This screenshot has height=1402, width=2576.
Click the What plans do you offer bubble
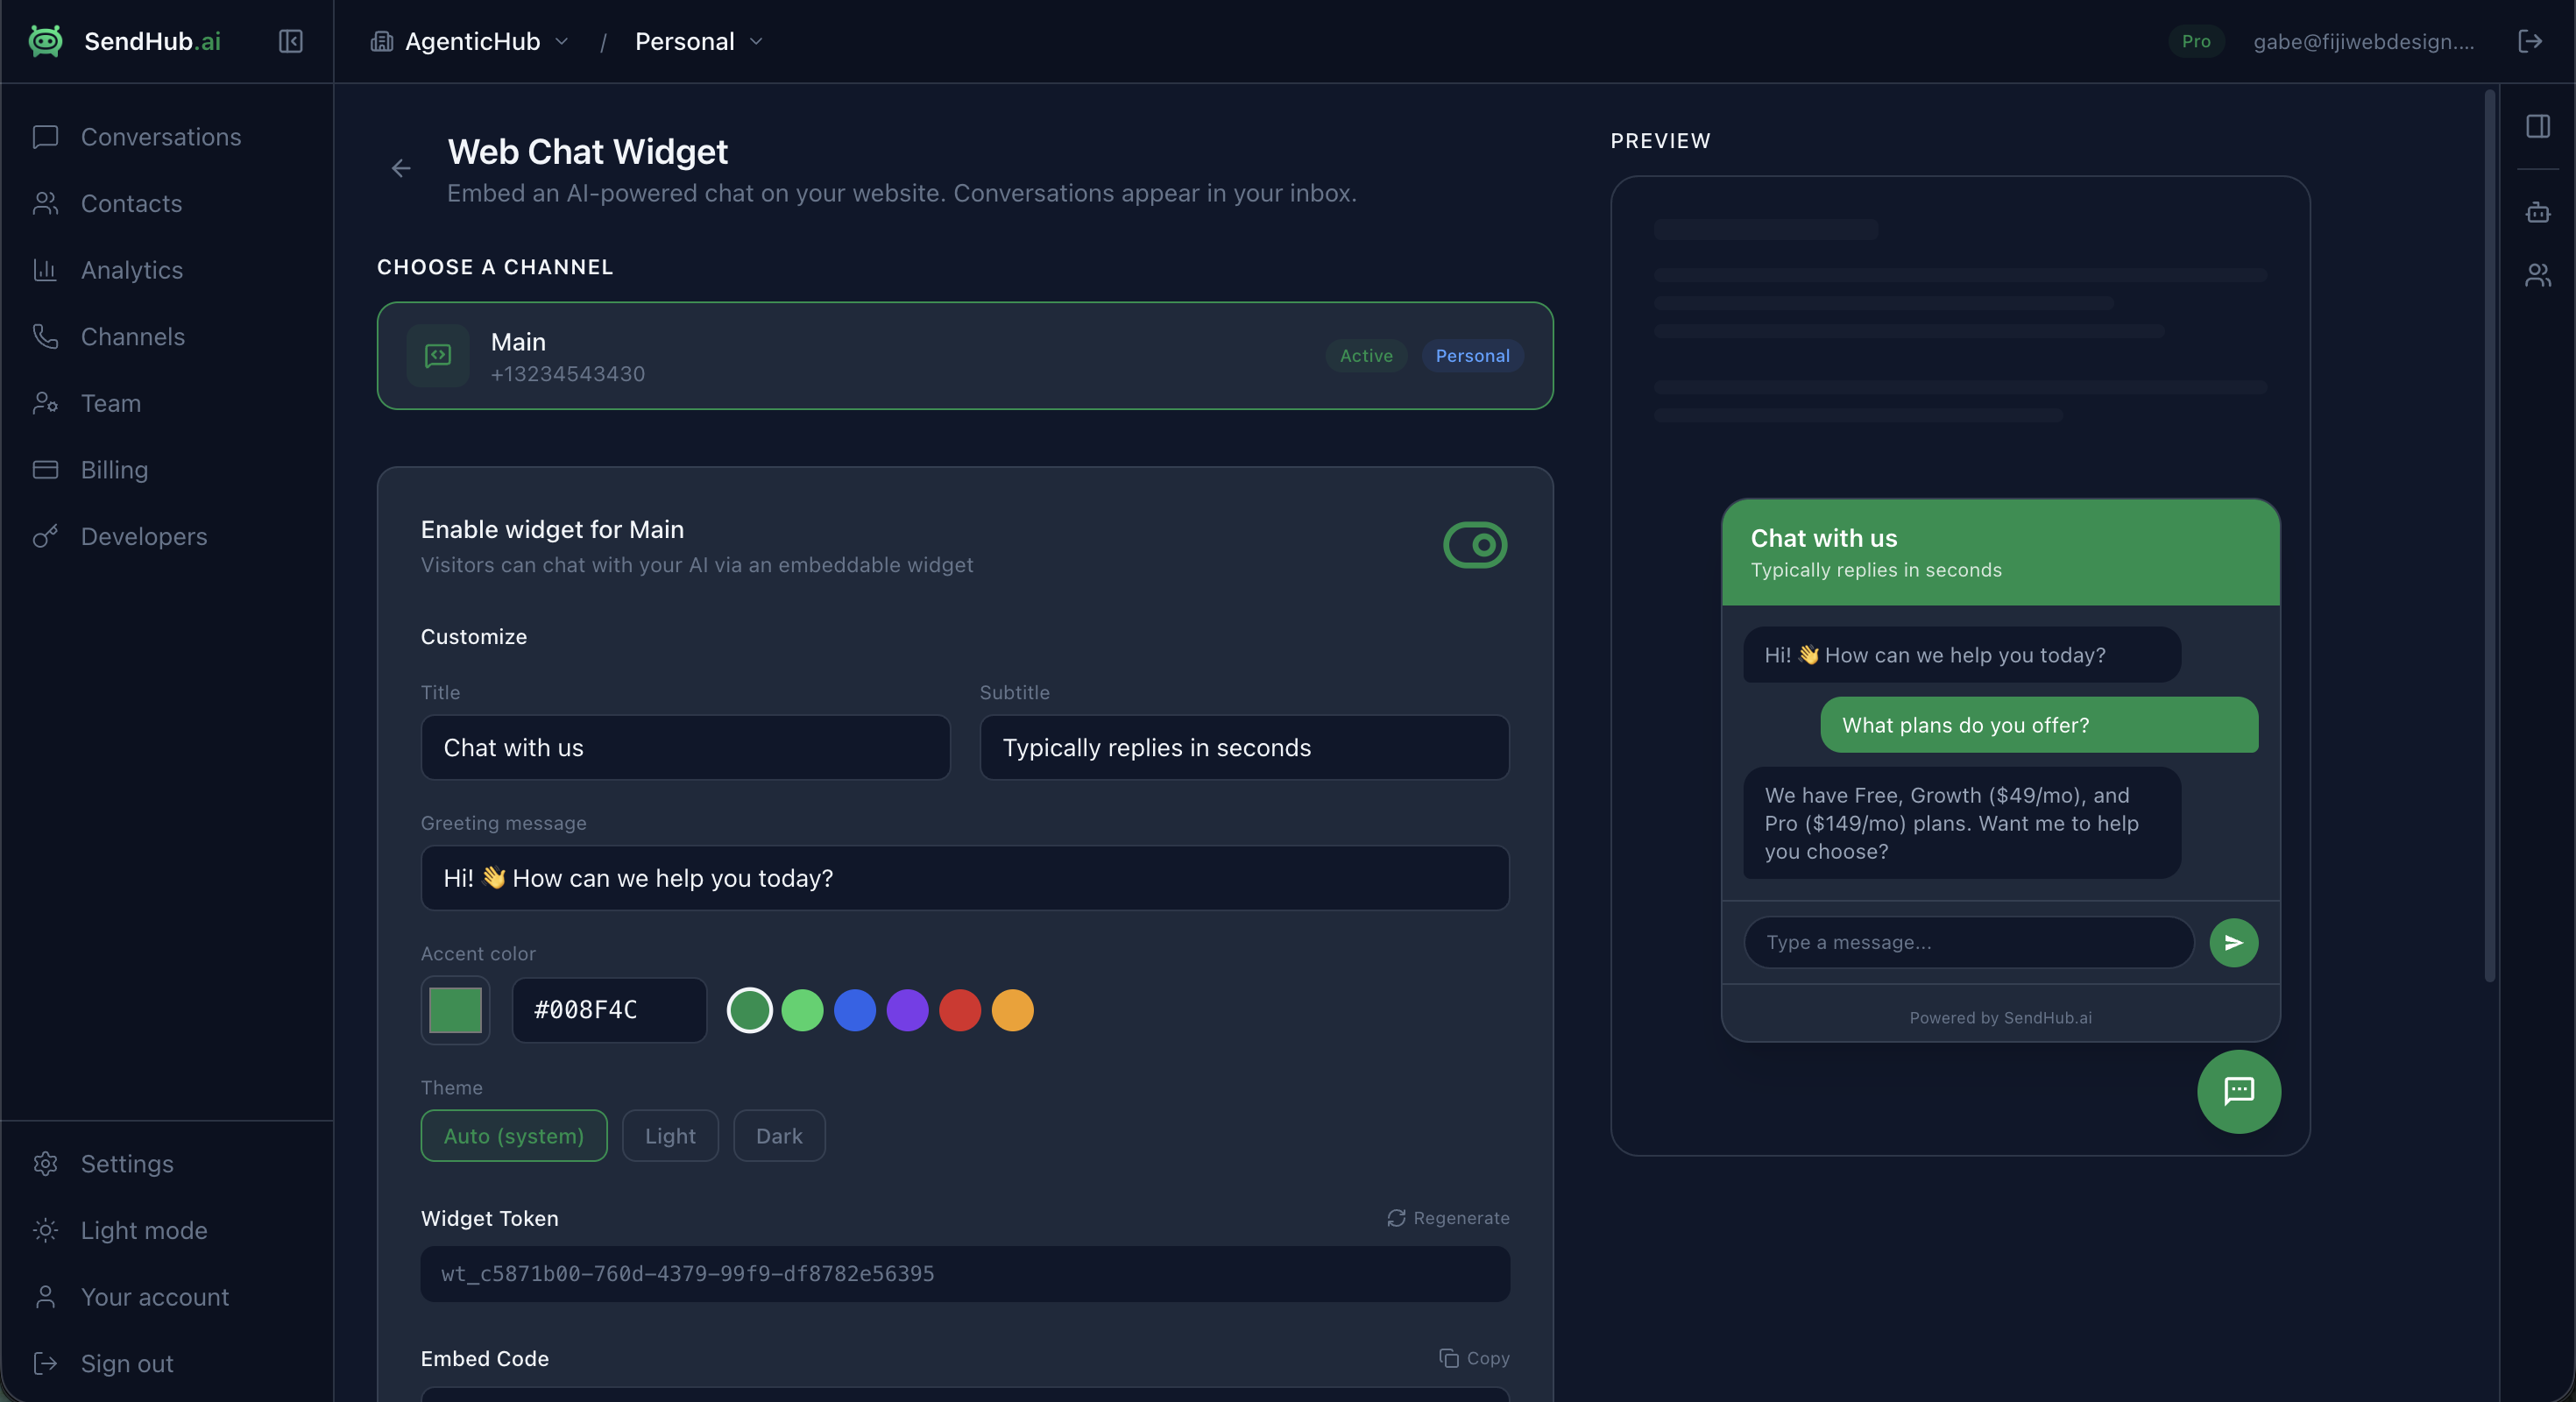click(x=2039, y=725)
